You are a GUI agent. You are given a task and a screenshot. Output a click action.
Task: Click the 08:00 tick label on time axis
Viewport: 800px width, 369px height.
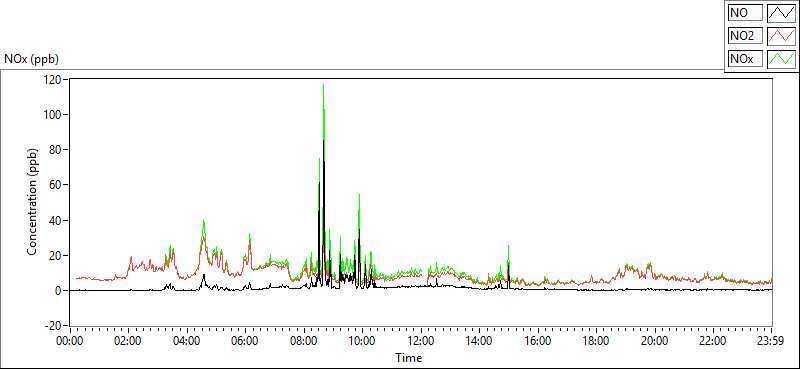point(304,339)
